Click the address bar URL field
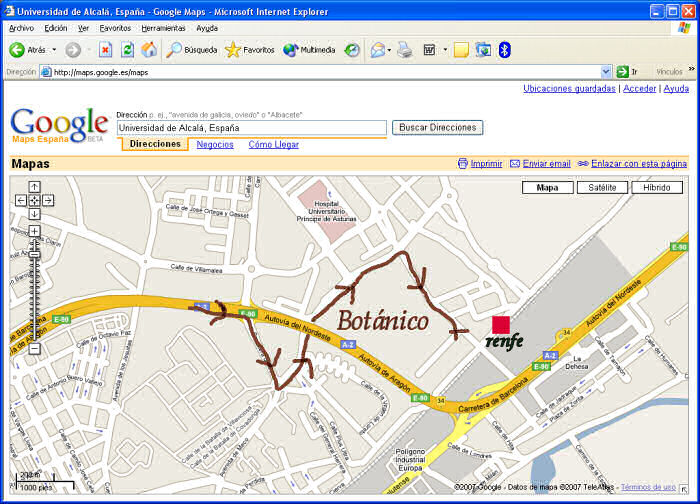This screenshot has height=504, width=700. click(321, 72)
